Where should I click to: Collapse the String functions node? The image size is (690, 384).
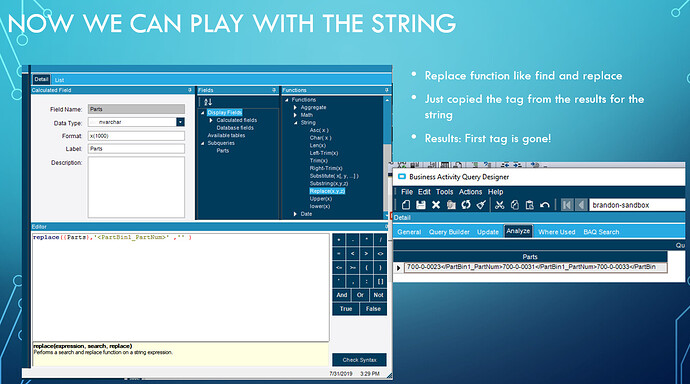pos(295,123)
